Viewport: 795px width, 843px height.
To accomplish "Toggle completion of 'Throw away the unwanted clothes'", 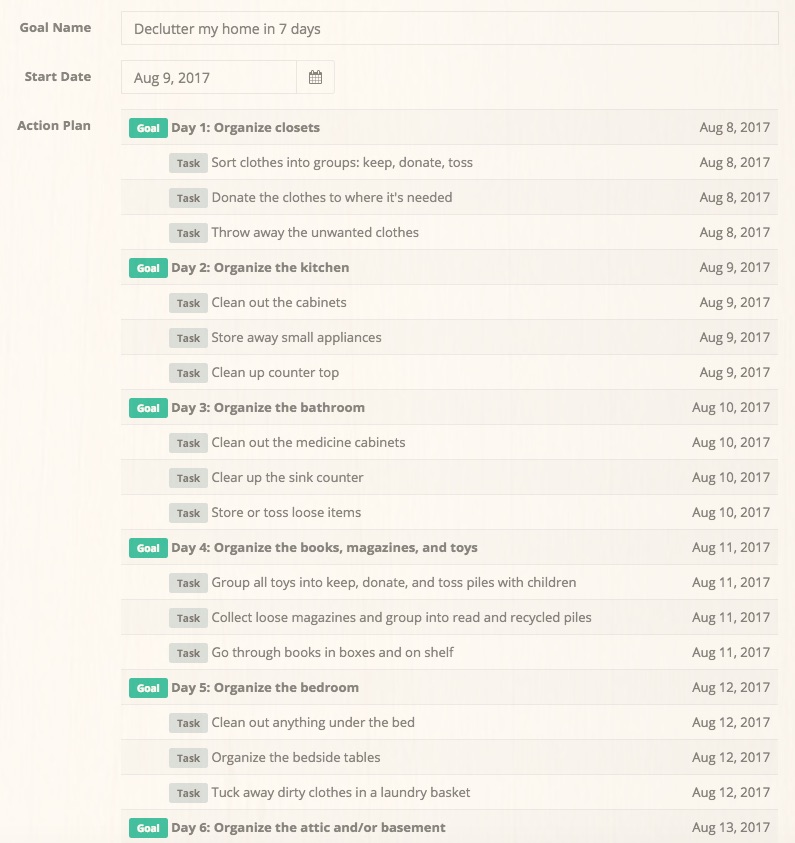I will point(315,232).
